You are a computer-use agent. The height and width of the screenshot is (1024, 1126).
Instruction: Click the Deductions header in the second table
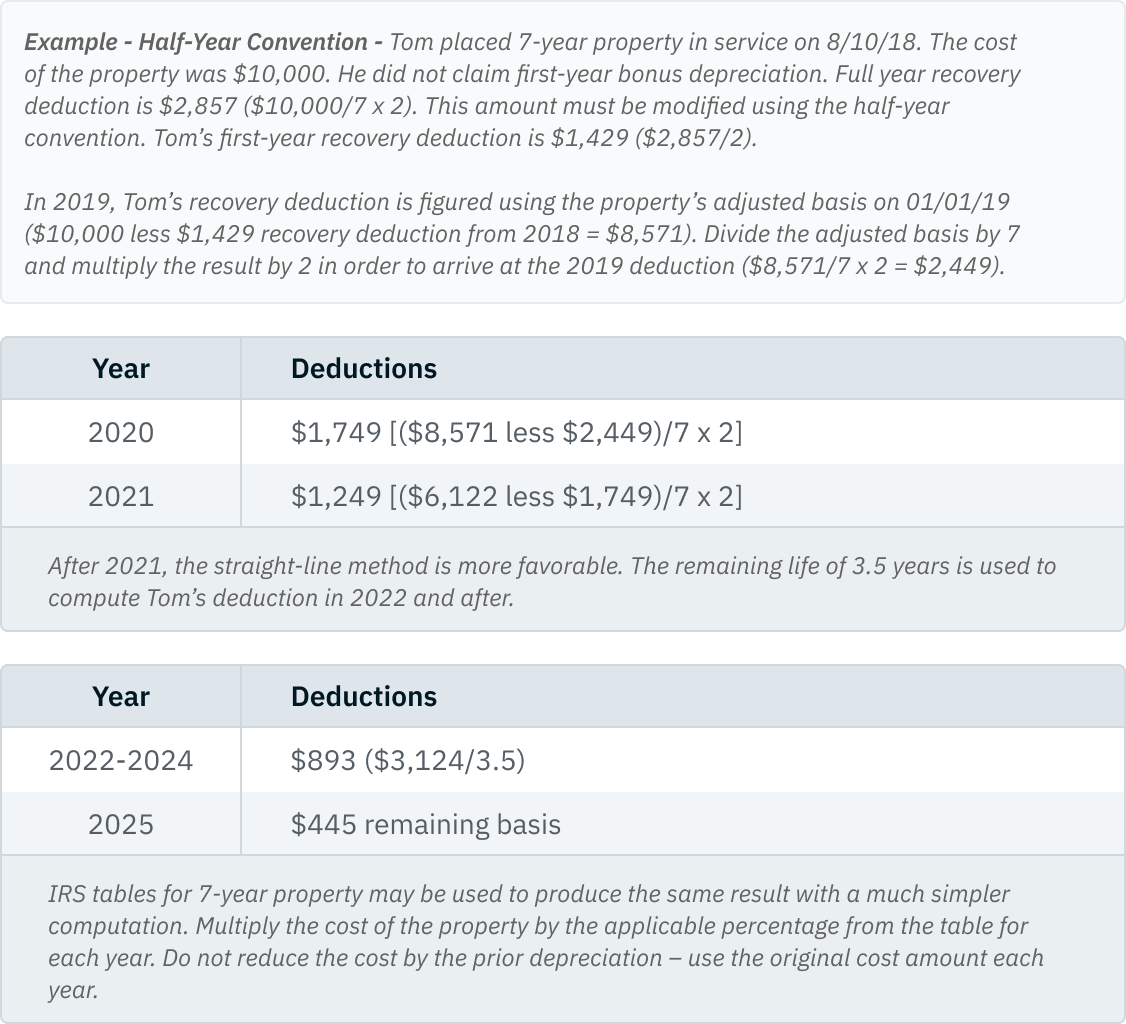[364, 697]
